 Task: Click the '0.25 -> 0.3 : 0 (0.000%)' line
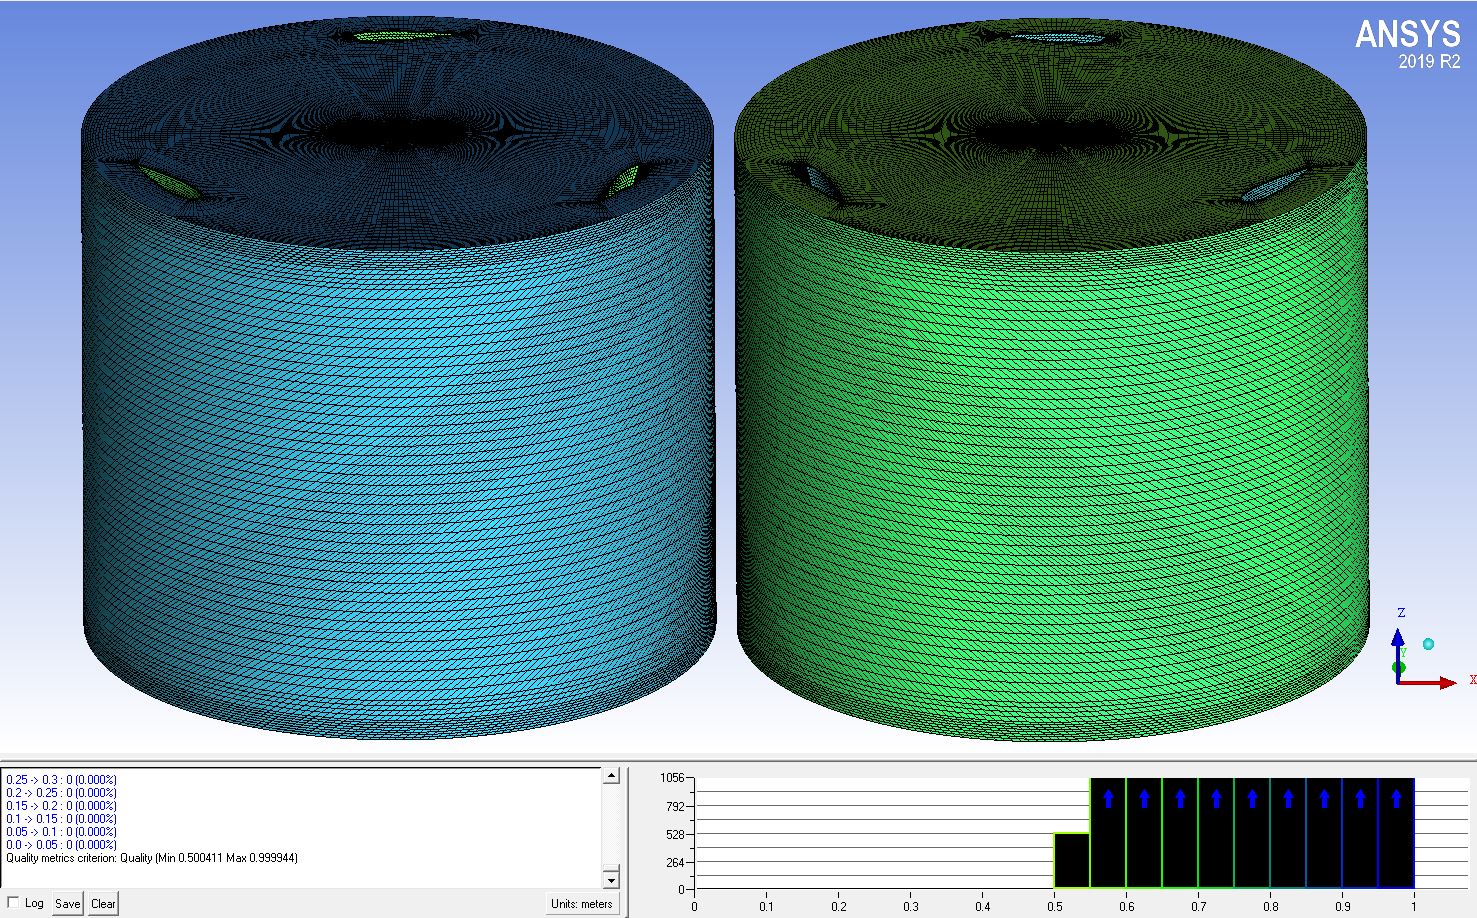(x=61, y=779)
